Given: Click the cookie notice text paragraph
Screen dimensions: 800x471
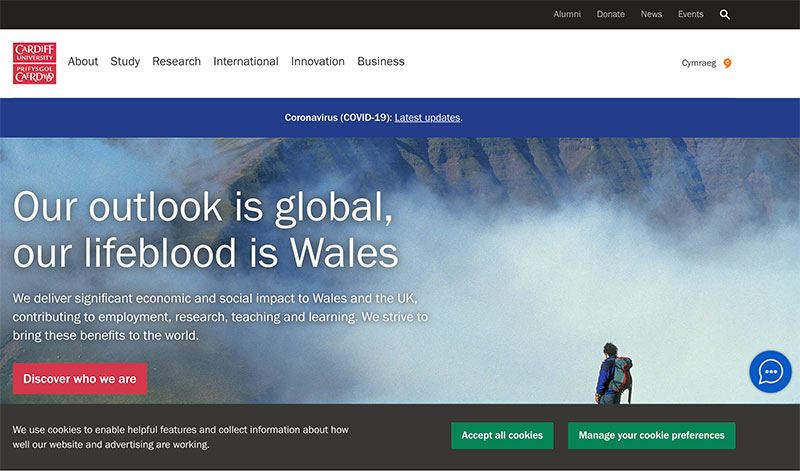Looking at the screenshot, I should click(x=181, y=437).
